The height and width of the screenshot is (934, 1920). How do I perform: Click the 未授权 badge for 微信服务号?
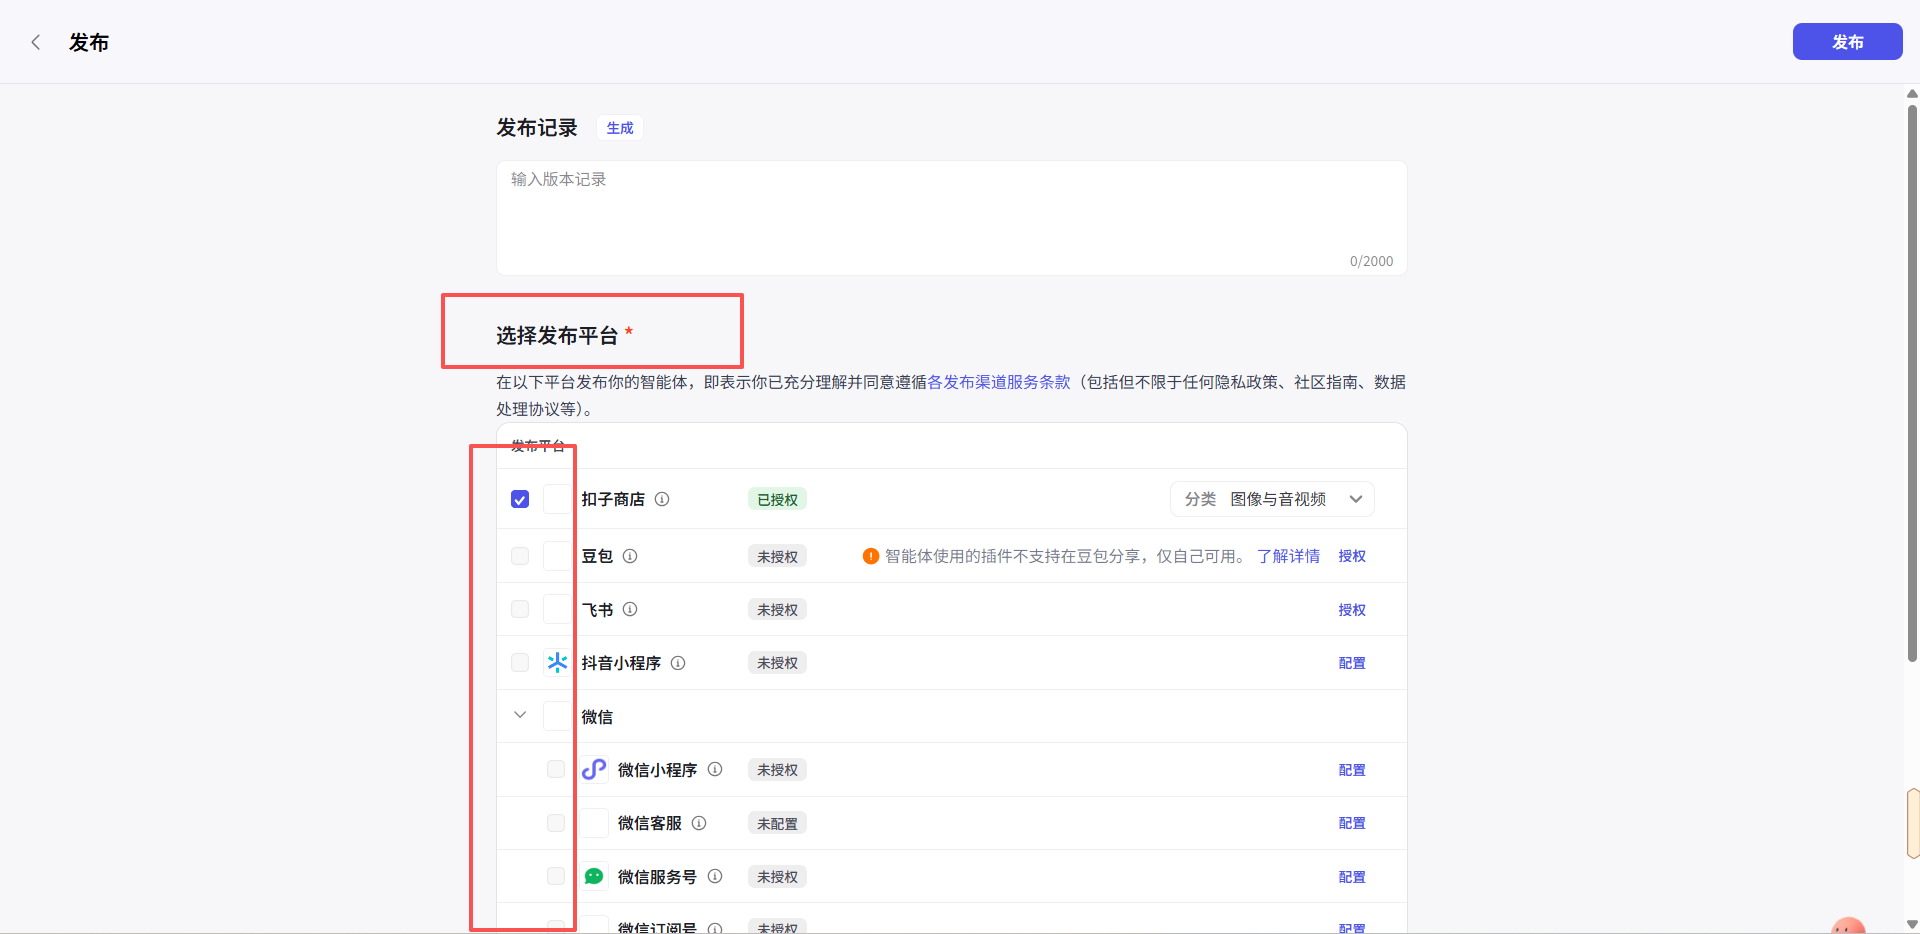[777, 876]
